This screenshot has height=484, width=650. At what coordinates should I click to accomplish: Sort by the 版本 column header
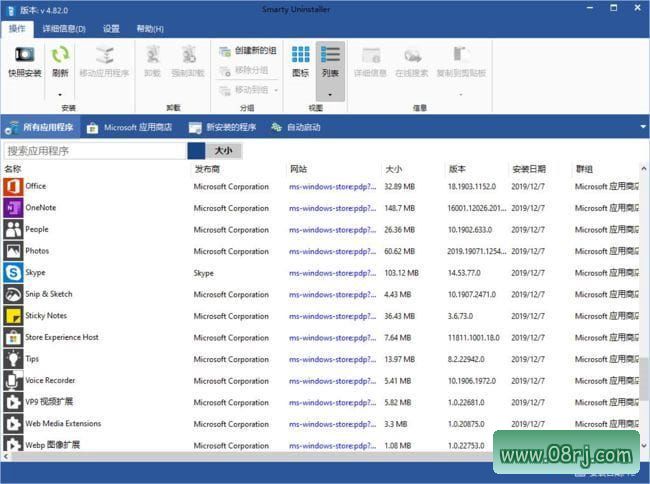pyautogui.click(x=457, y=169)
